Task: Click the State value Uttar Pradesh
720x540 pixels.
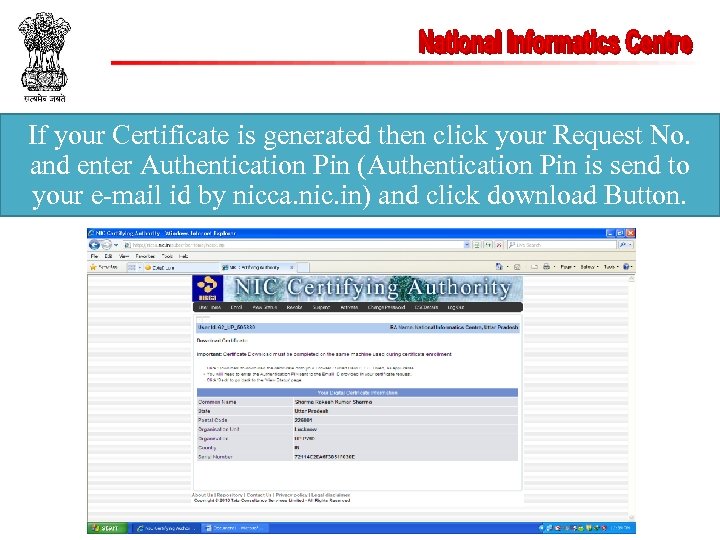Action: pyautogui.click(x=311, y=411)
